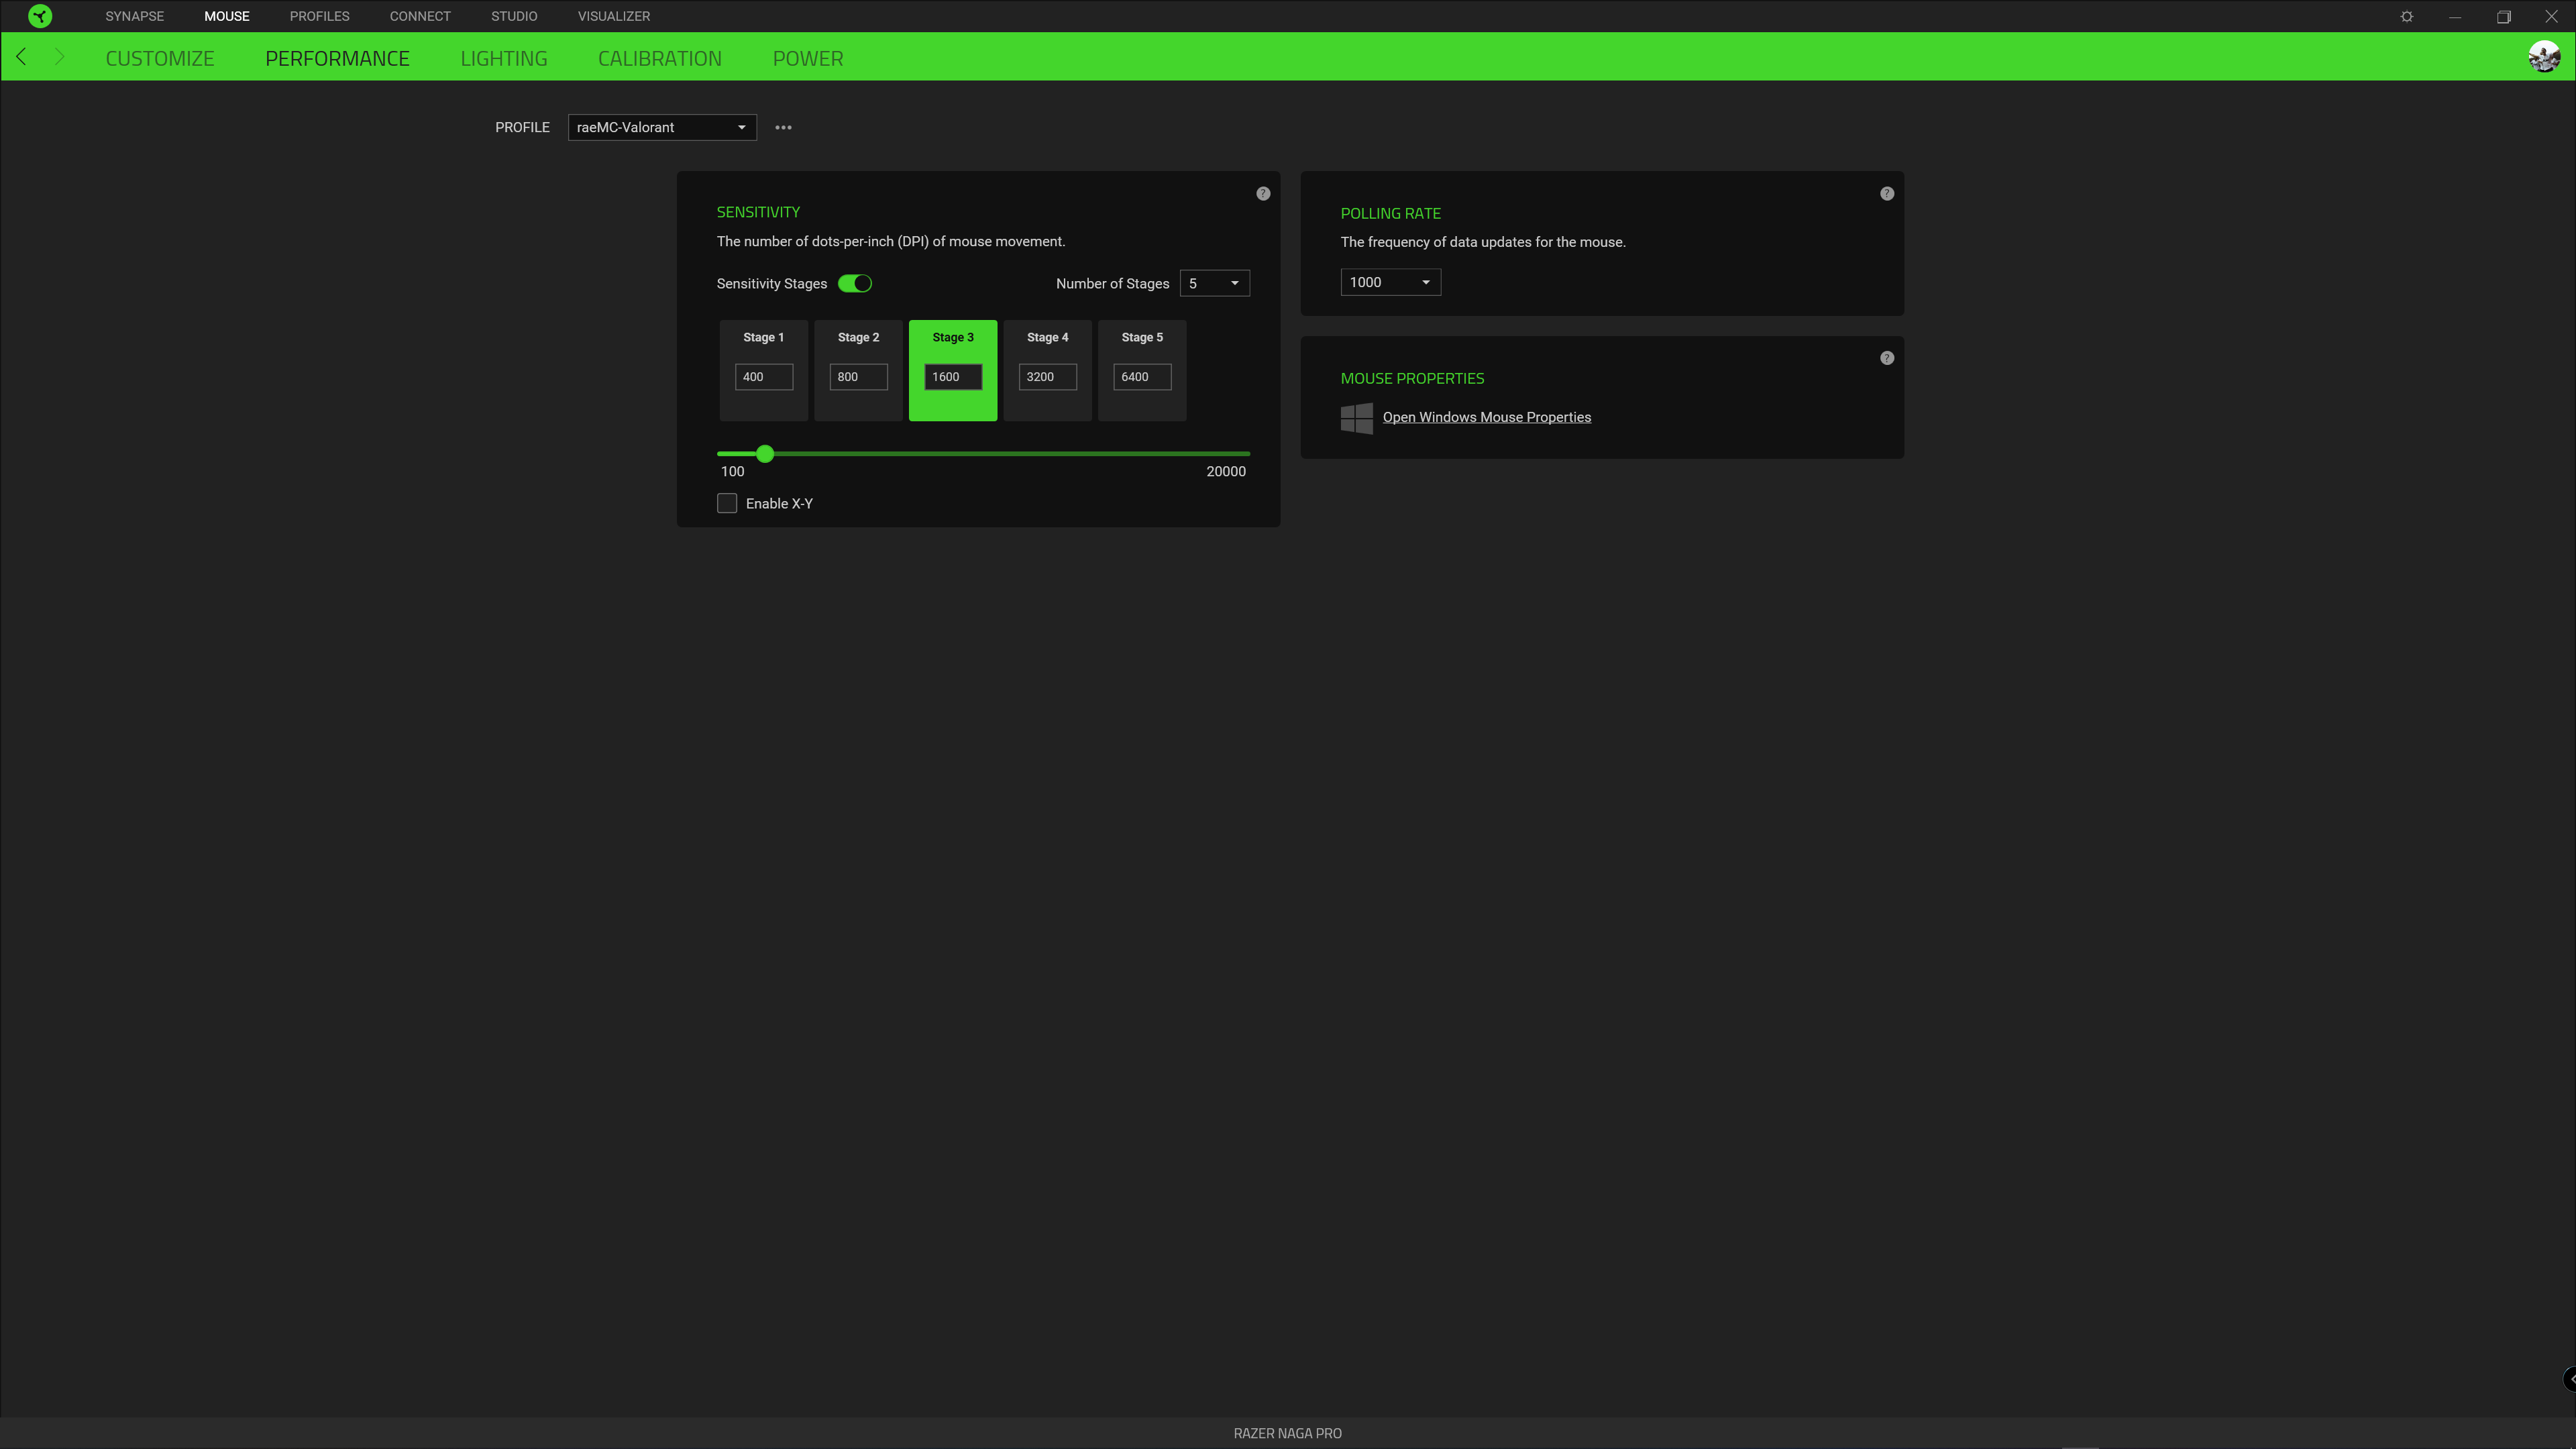2576x1449 pixels.
Task: Enable the X-Y checkbox
Action: pos(727,503)
